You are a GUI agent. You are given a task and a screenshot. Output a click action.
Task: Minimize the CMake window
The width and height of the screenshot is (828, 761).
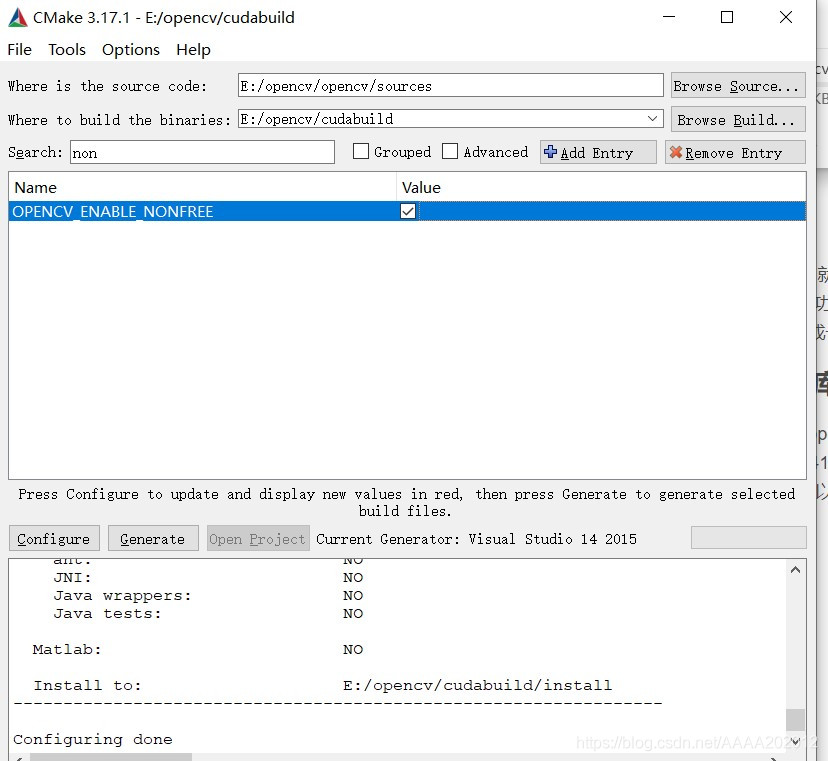(x=669, y=17)
